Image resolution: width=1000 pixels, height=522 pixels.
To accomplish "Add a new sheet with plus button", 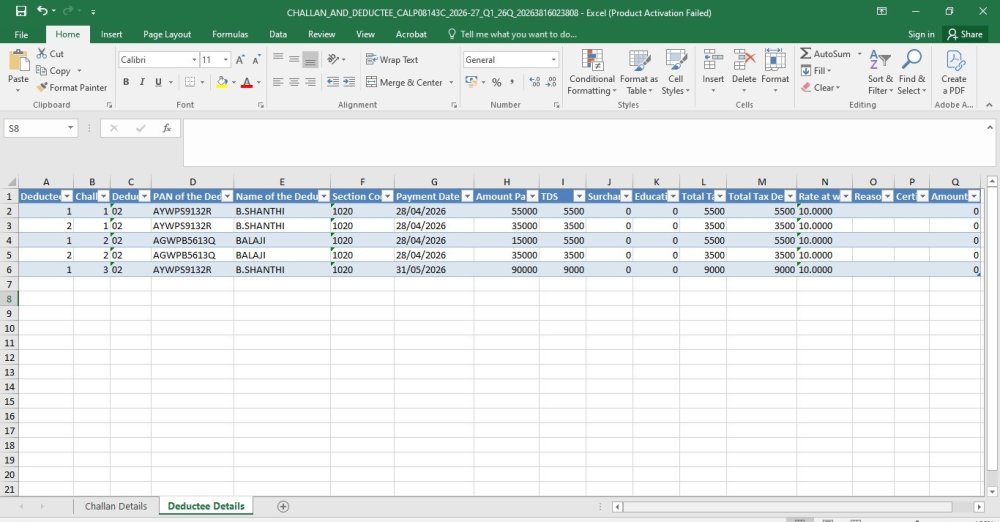I will coord(283,507).
